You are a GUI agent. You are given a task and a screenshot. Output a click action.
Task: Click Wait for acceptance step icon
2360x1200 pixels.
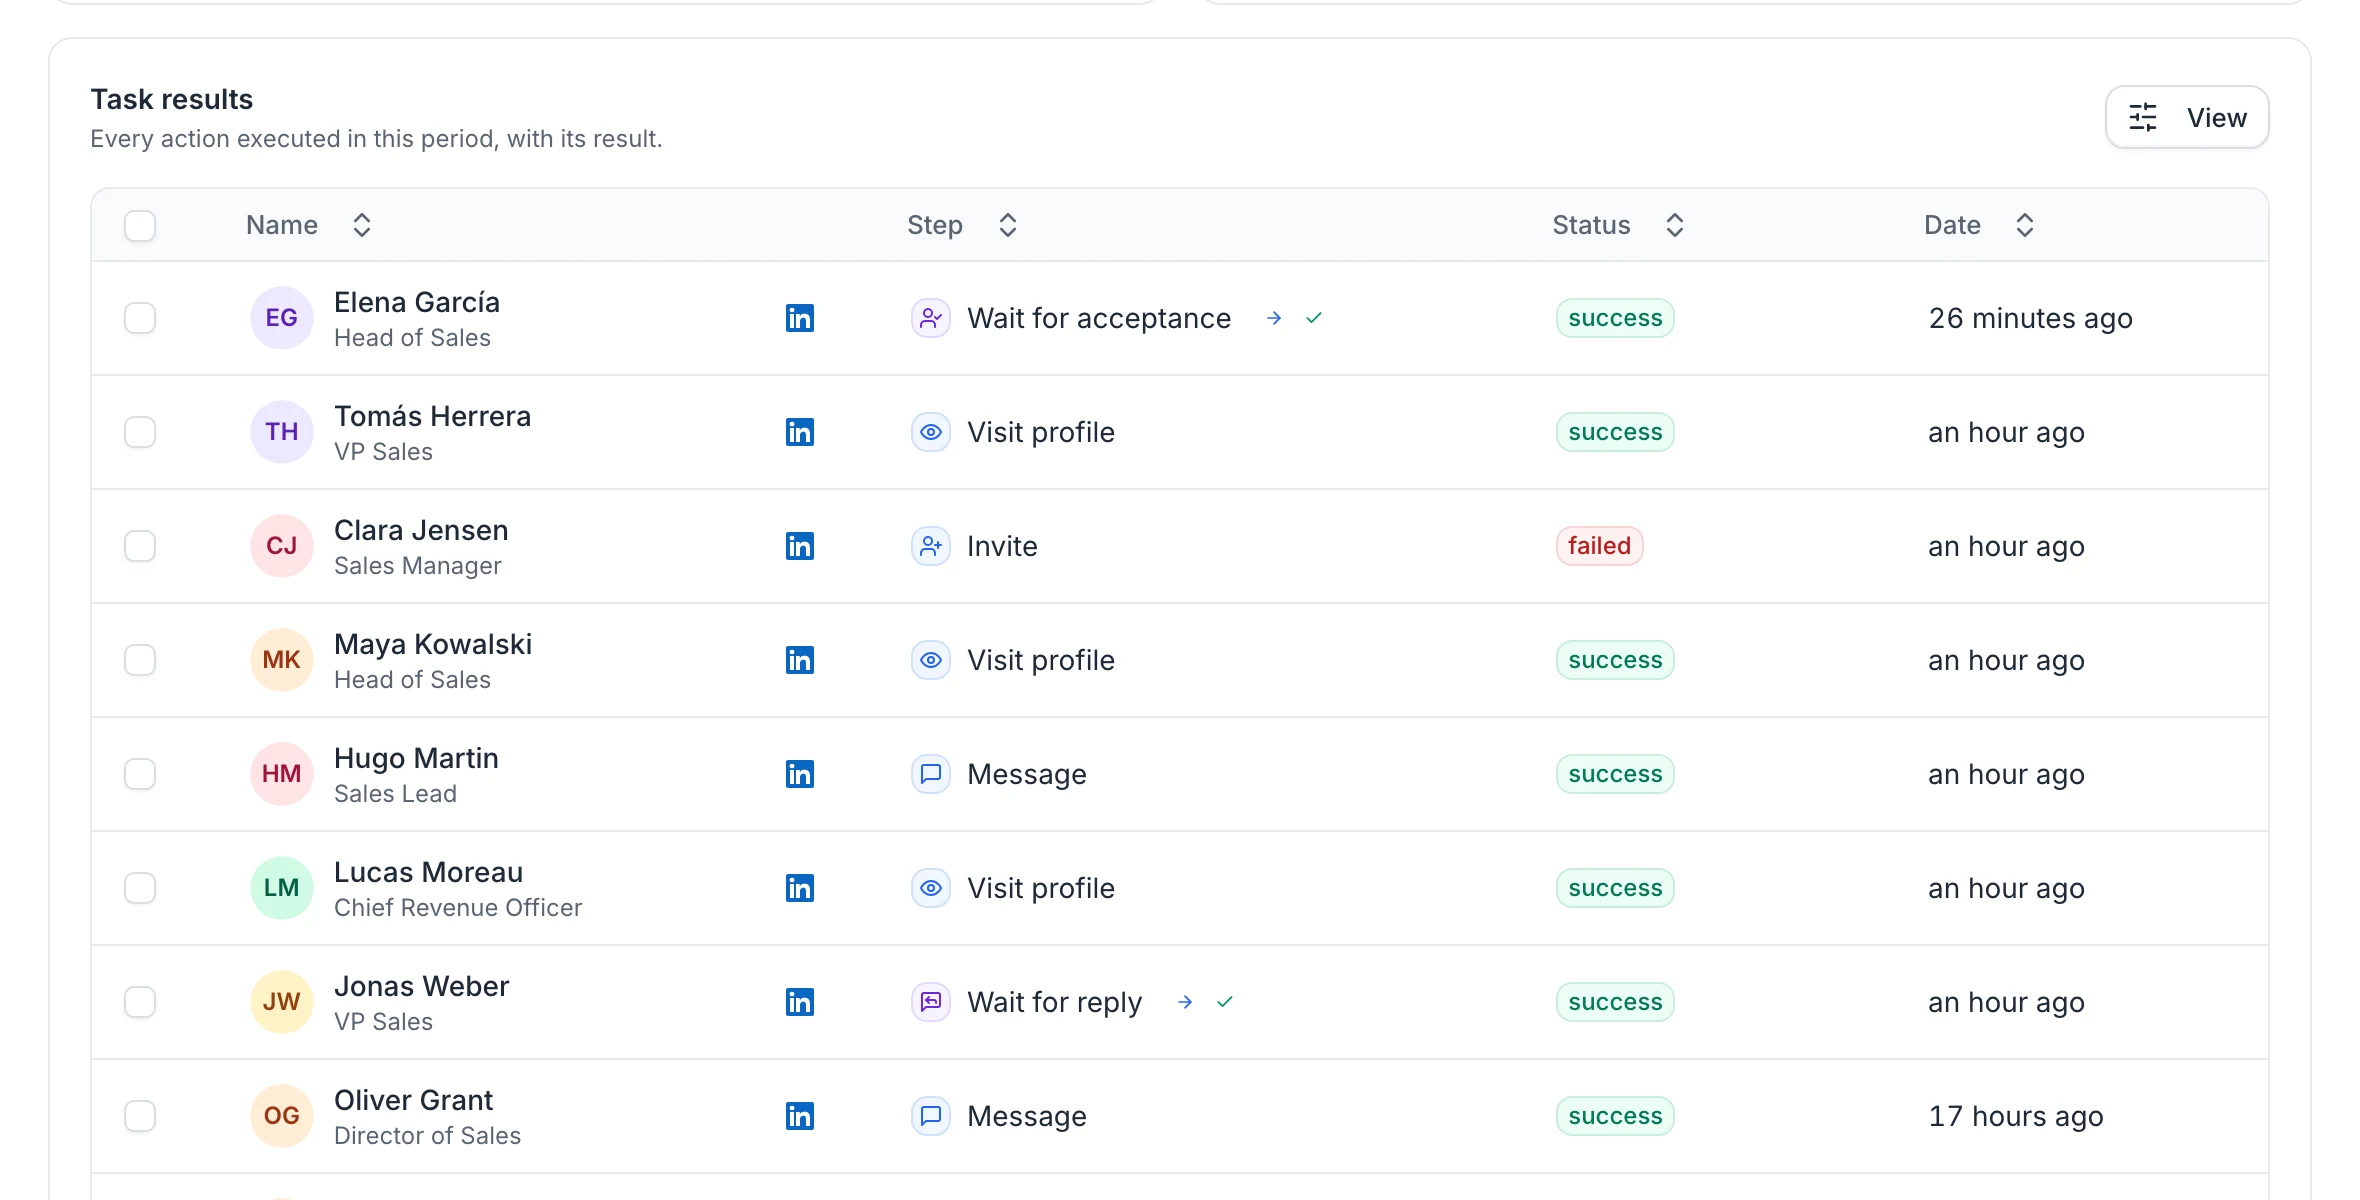931,318
